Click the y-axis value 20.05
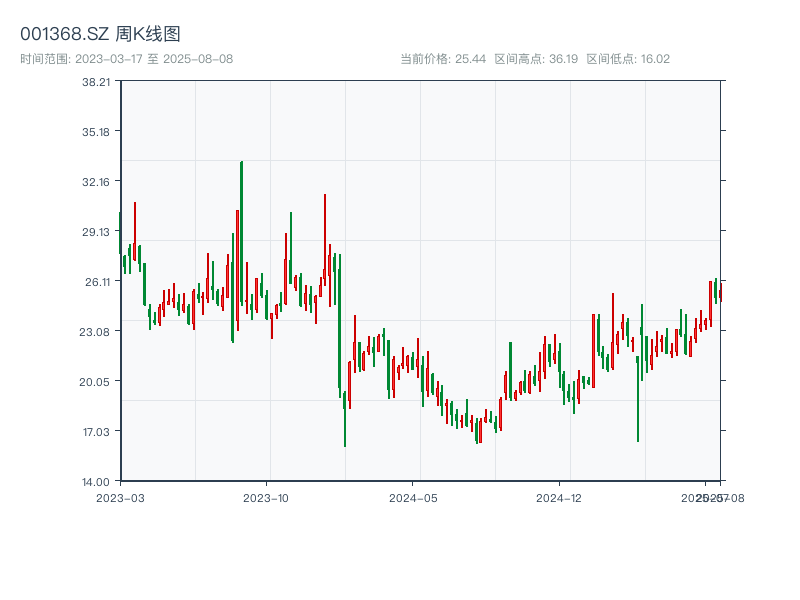 pyautogui.click(x=94, y=382)
